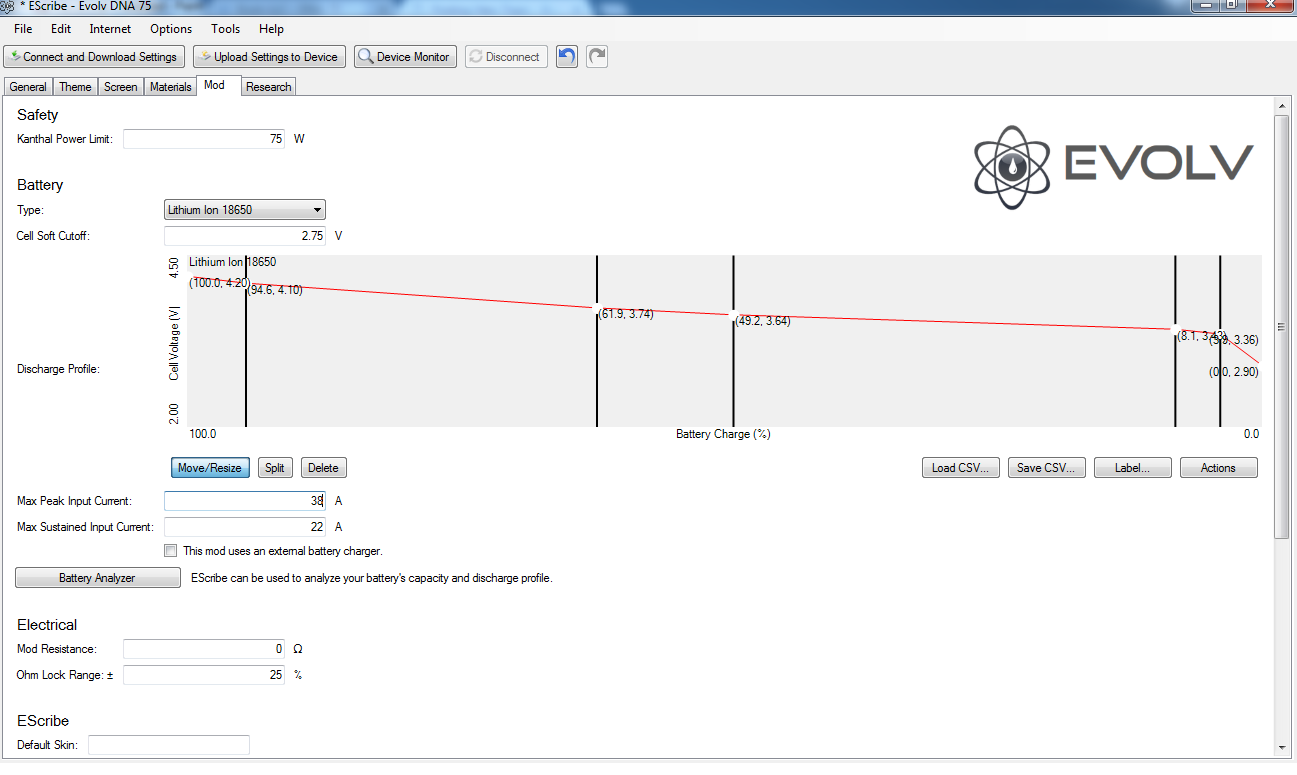Click the Evolv logo
Image resolution: width=1297 pixels, height=775 pixels.
pos(1113,162)
